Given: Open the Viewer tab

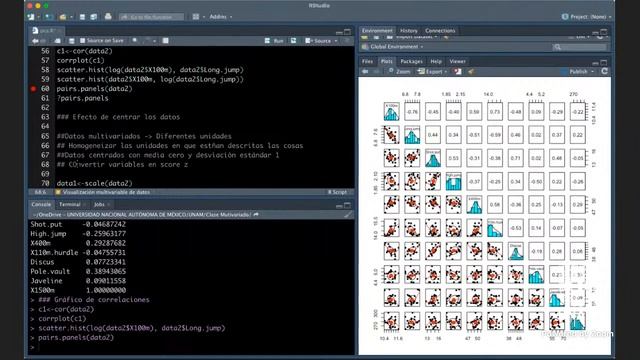Looking at the screenshot, I should (x=458, y=61).
